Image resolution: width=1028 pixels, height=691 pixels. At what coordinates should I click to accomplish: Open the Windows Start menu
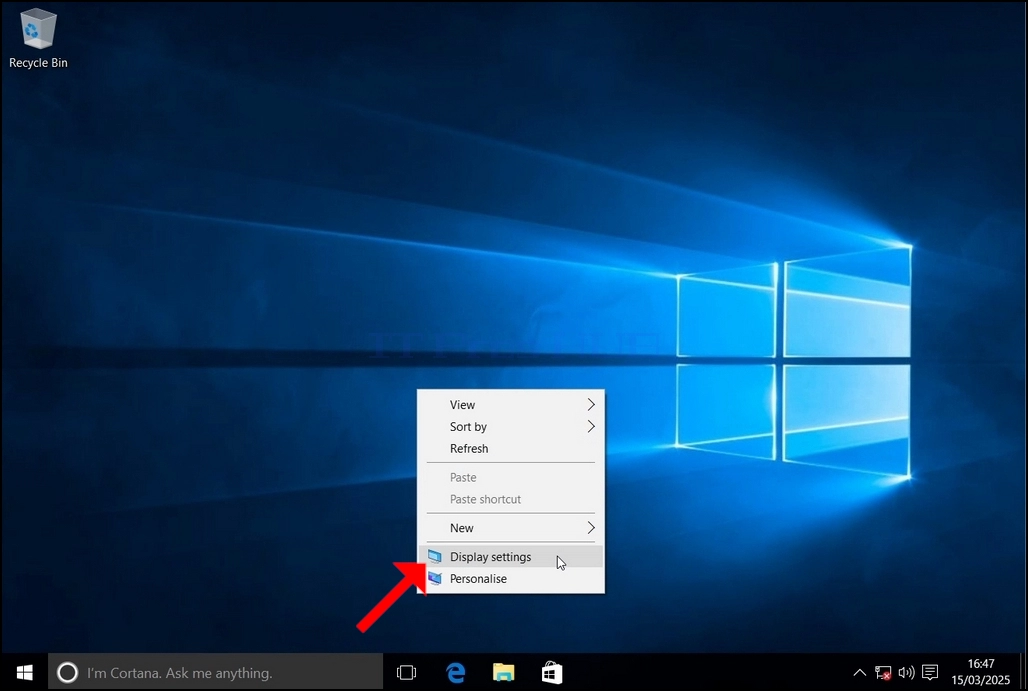(24, 673)
